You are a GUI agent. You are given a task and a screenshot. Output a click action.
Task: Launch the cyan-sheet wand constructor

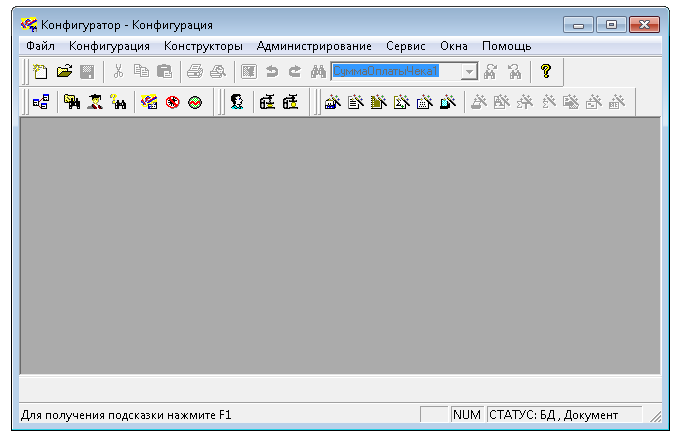click(448, 102)
